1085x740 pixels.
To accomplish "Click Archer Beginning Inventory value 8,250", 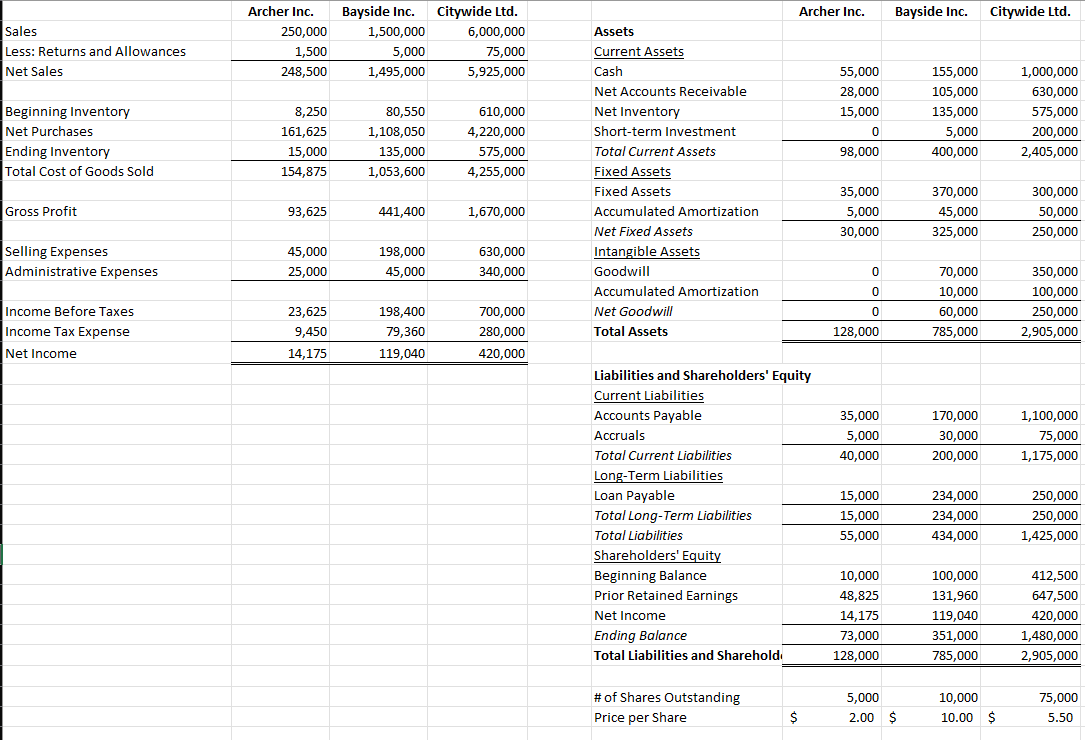I will [311, 111].
